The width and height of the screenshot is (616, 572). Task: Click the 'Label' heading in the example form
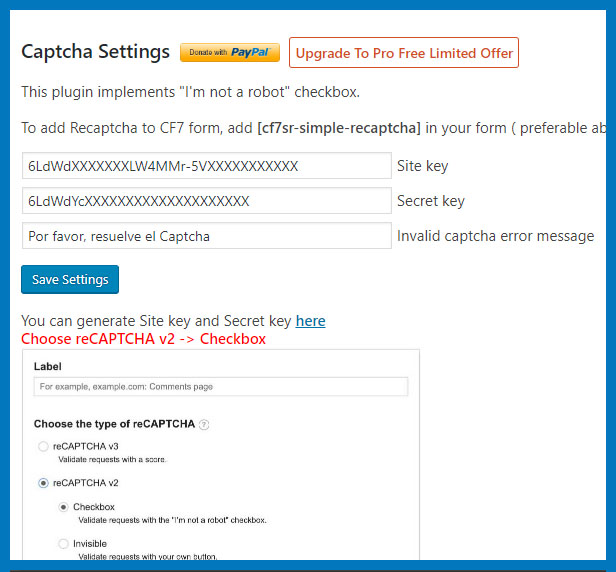point(48,367)
